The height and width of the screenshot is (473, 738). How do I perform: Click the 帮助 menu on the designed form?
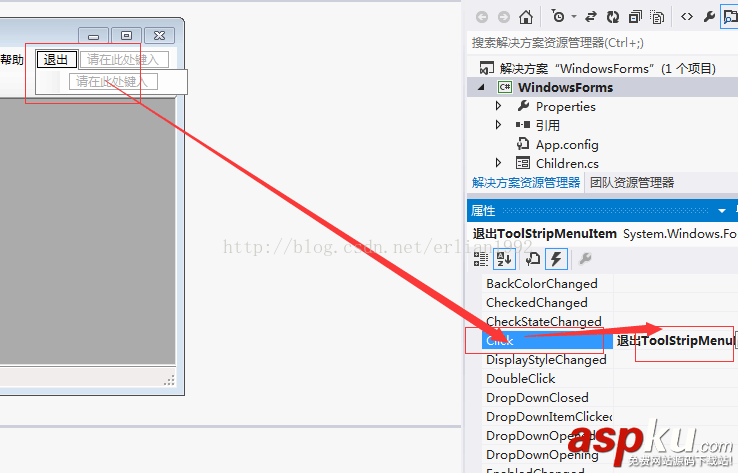coord(12,60)
